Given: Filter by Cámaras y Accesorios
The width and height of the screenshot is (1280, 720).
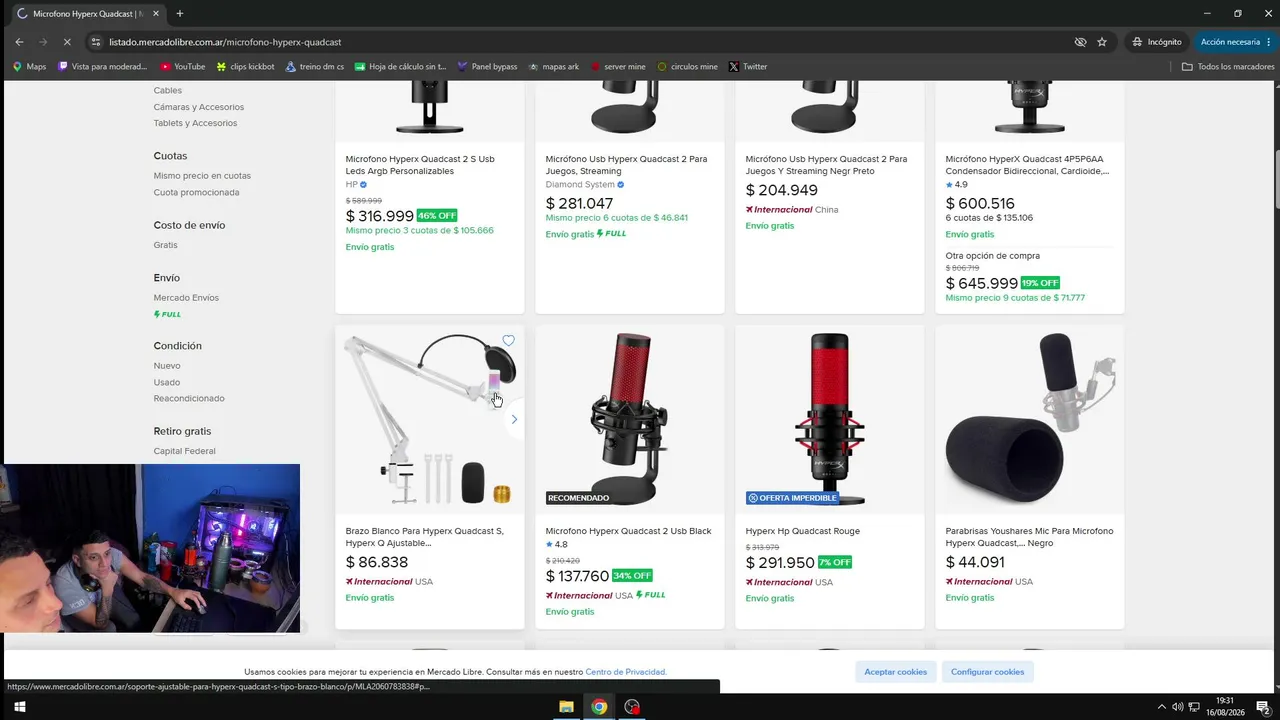Looking at the screenshot, I should (199, 107).
